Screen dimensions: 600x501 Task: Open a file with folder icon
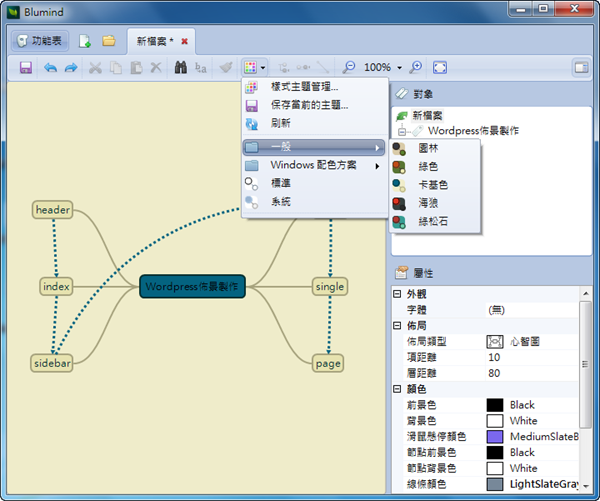[109, 41]
